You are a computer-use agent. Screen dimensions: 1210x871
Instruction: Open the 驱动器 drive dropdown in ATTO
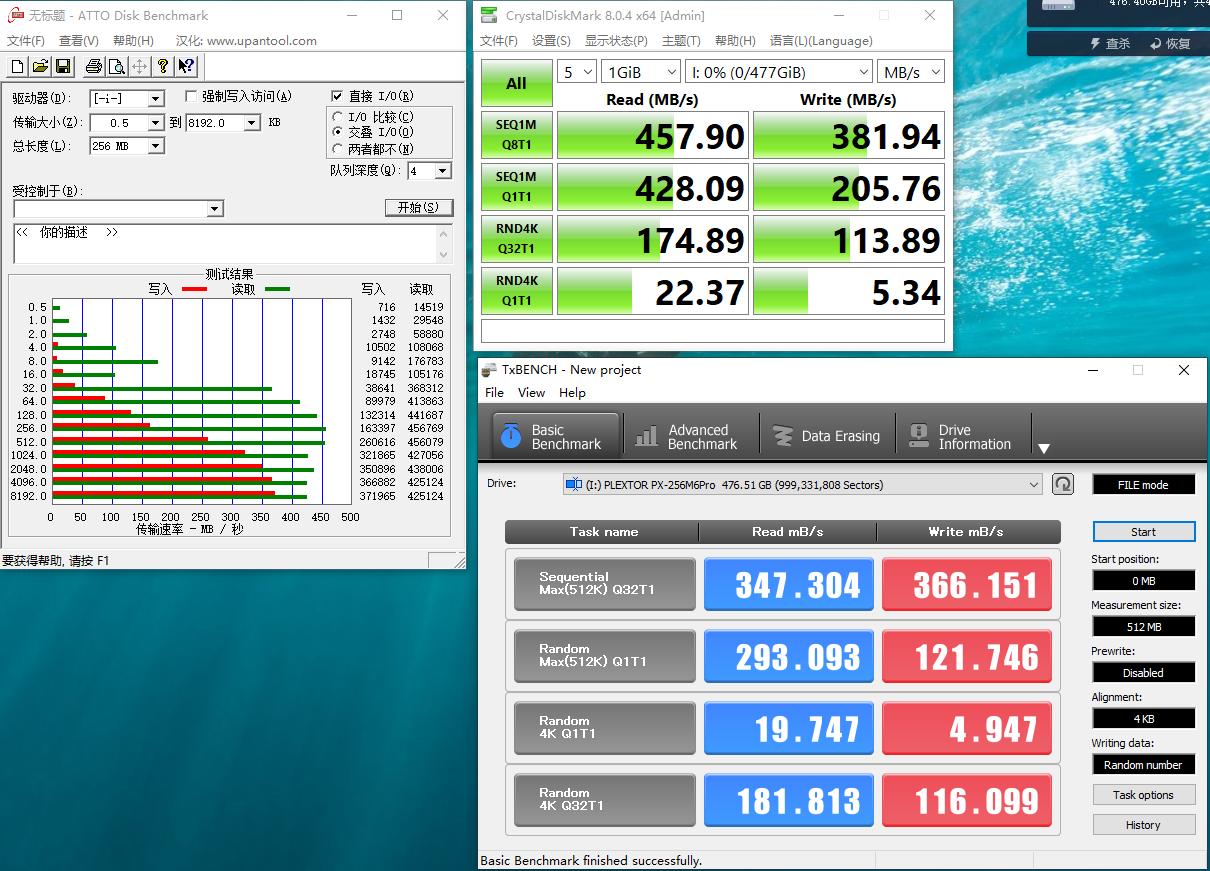pyautogui.click(x=156, y=98)
